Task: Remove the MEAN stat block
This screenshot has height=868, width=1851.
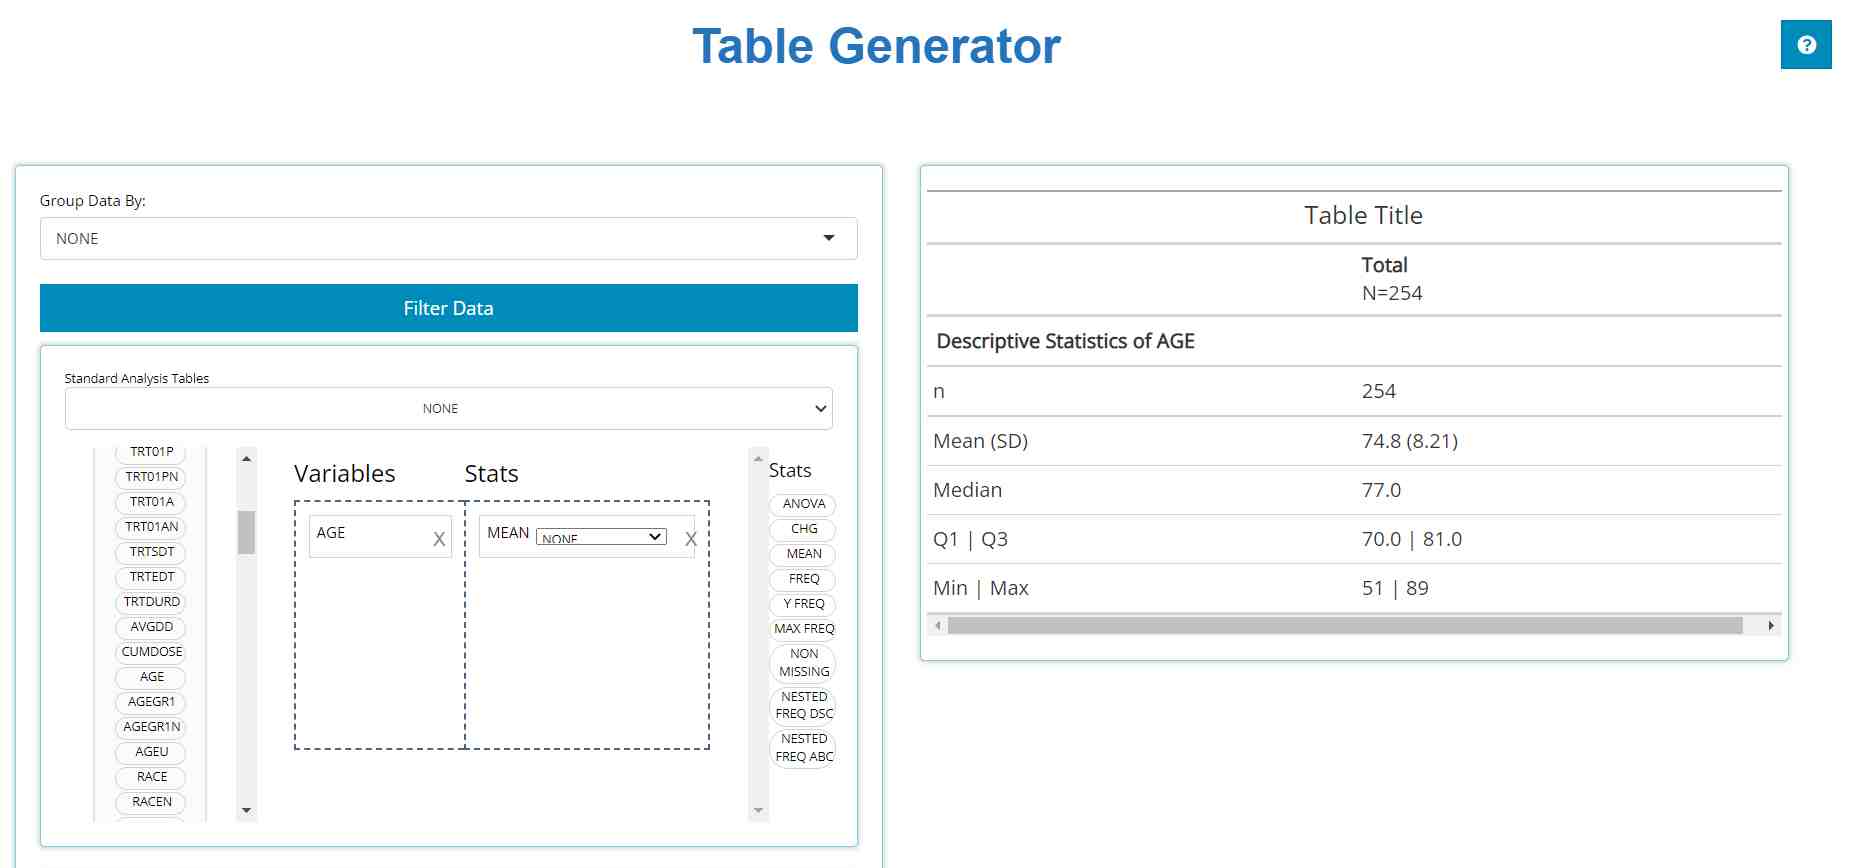Action: pos(690,539)
